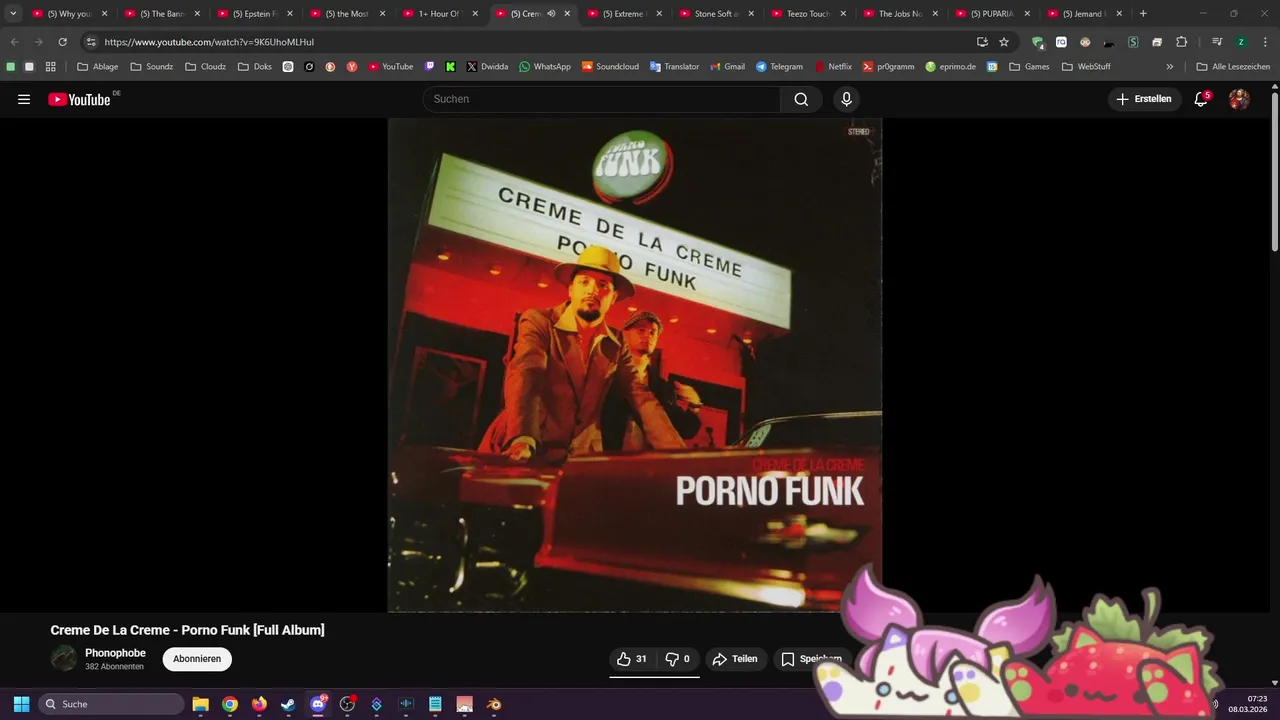Open Discord from the taskbar
Image resolution: width=1280 pixels, height=720 pixels.
pos(318,704)
